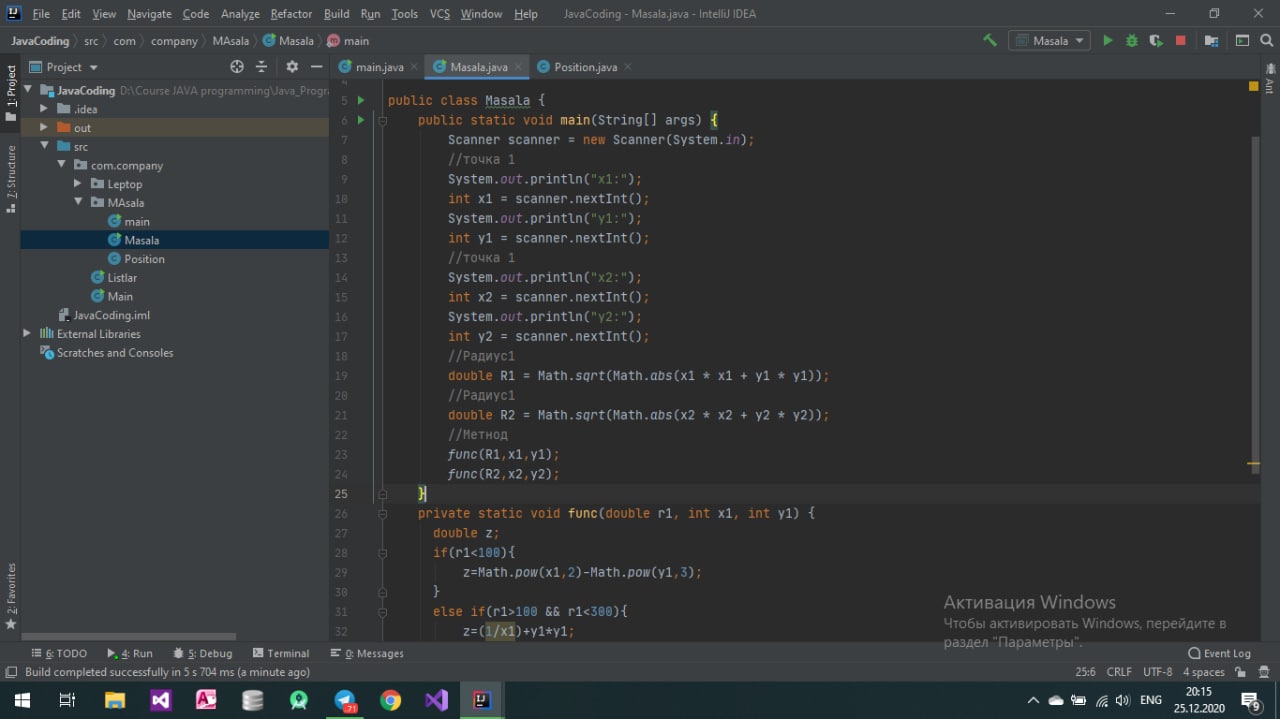Open the Project Structure dialog icon

tap(1212, 41)
